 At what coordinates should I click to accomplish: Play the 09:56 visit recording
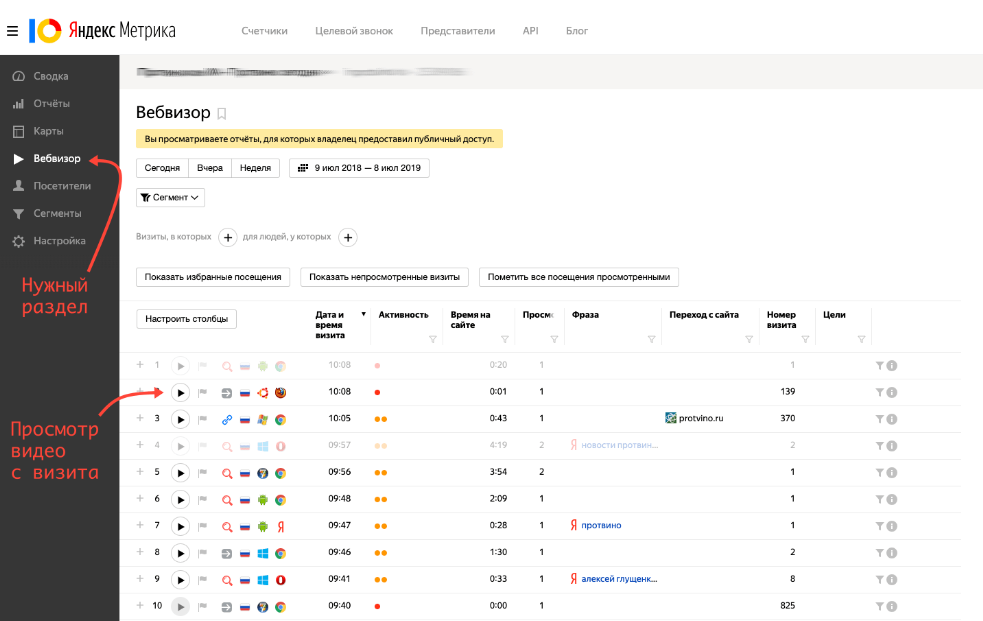coord(181,473)
